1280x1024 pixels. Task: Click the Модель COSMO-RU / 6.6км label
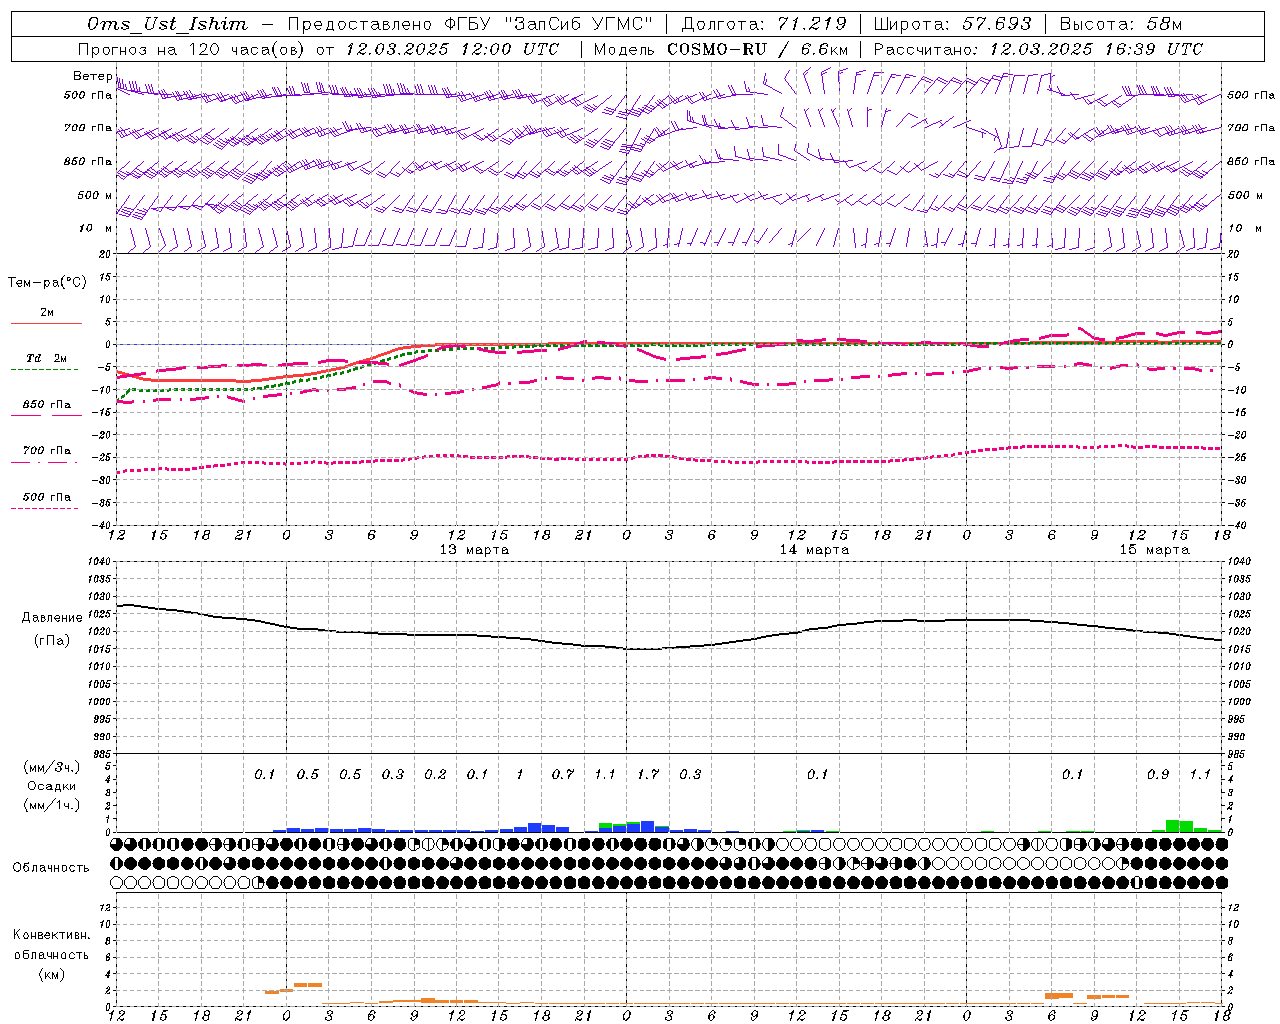pyautogui.click(x=721, y=49)
